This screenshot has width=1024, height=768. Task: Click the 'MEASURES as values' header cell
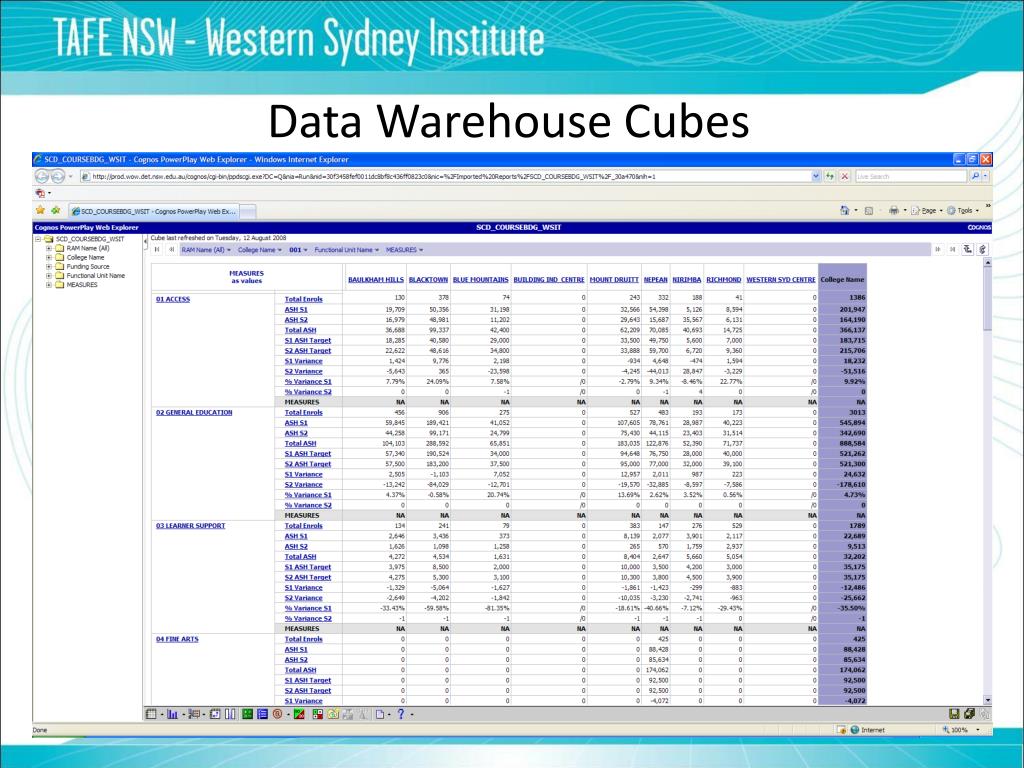pyautogui.click(x=246, y=277)
